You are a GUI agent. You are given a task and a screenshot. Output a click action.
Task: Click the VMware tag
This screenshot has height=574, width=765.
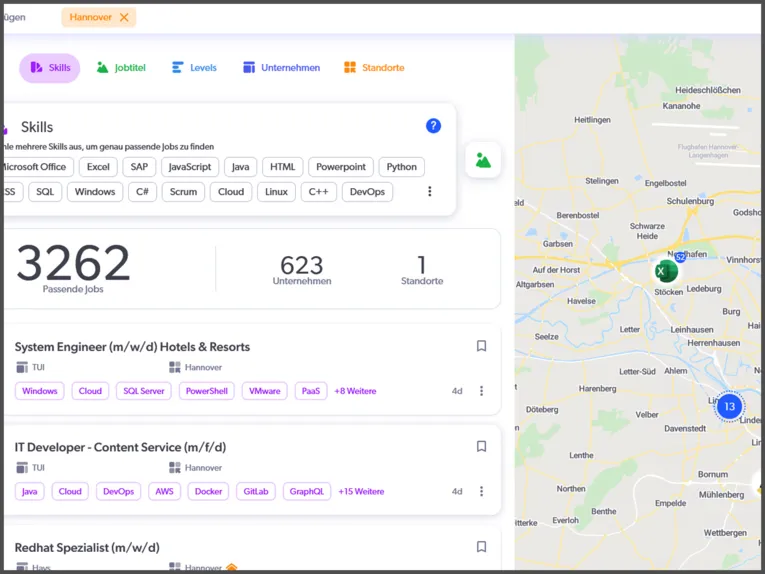(264, 391)
